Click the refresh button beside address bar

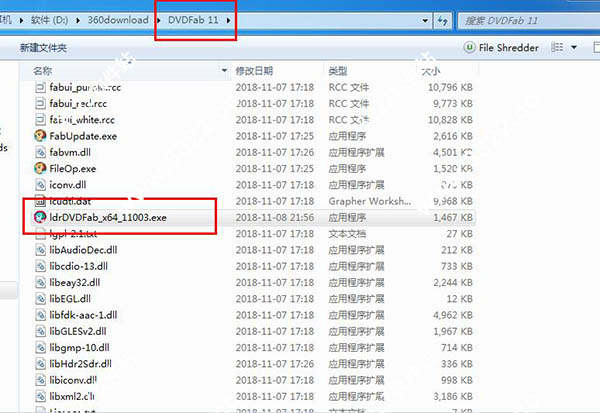tap(443, 20)
